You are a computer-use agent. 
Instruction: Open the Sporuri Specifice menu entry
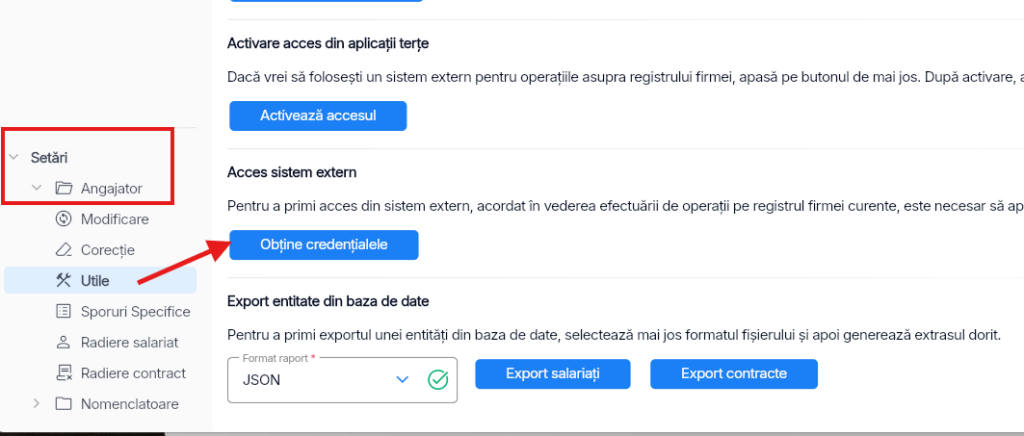[x=100, y=311]
